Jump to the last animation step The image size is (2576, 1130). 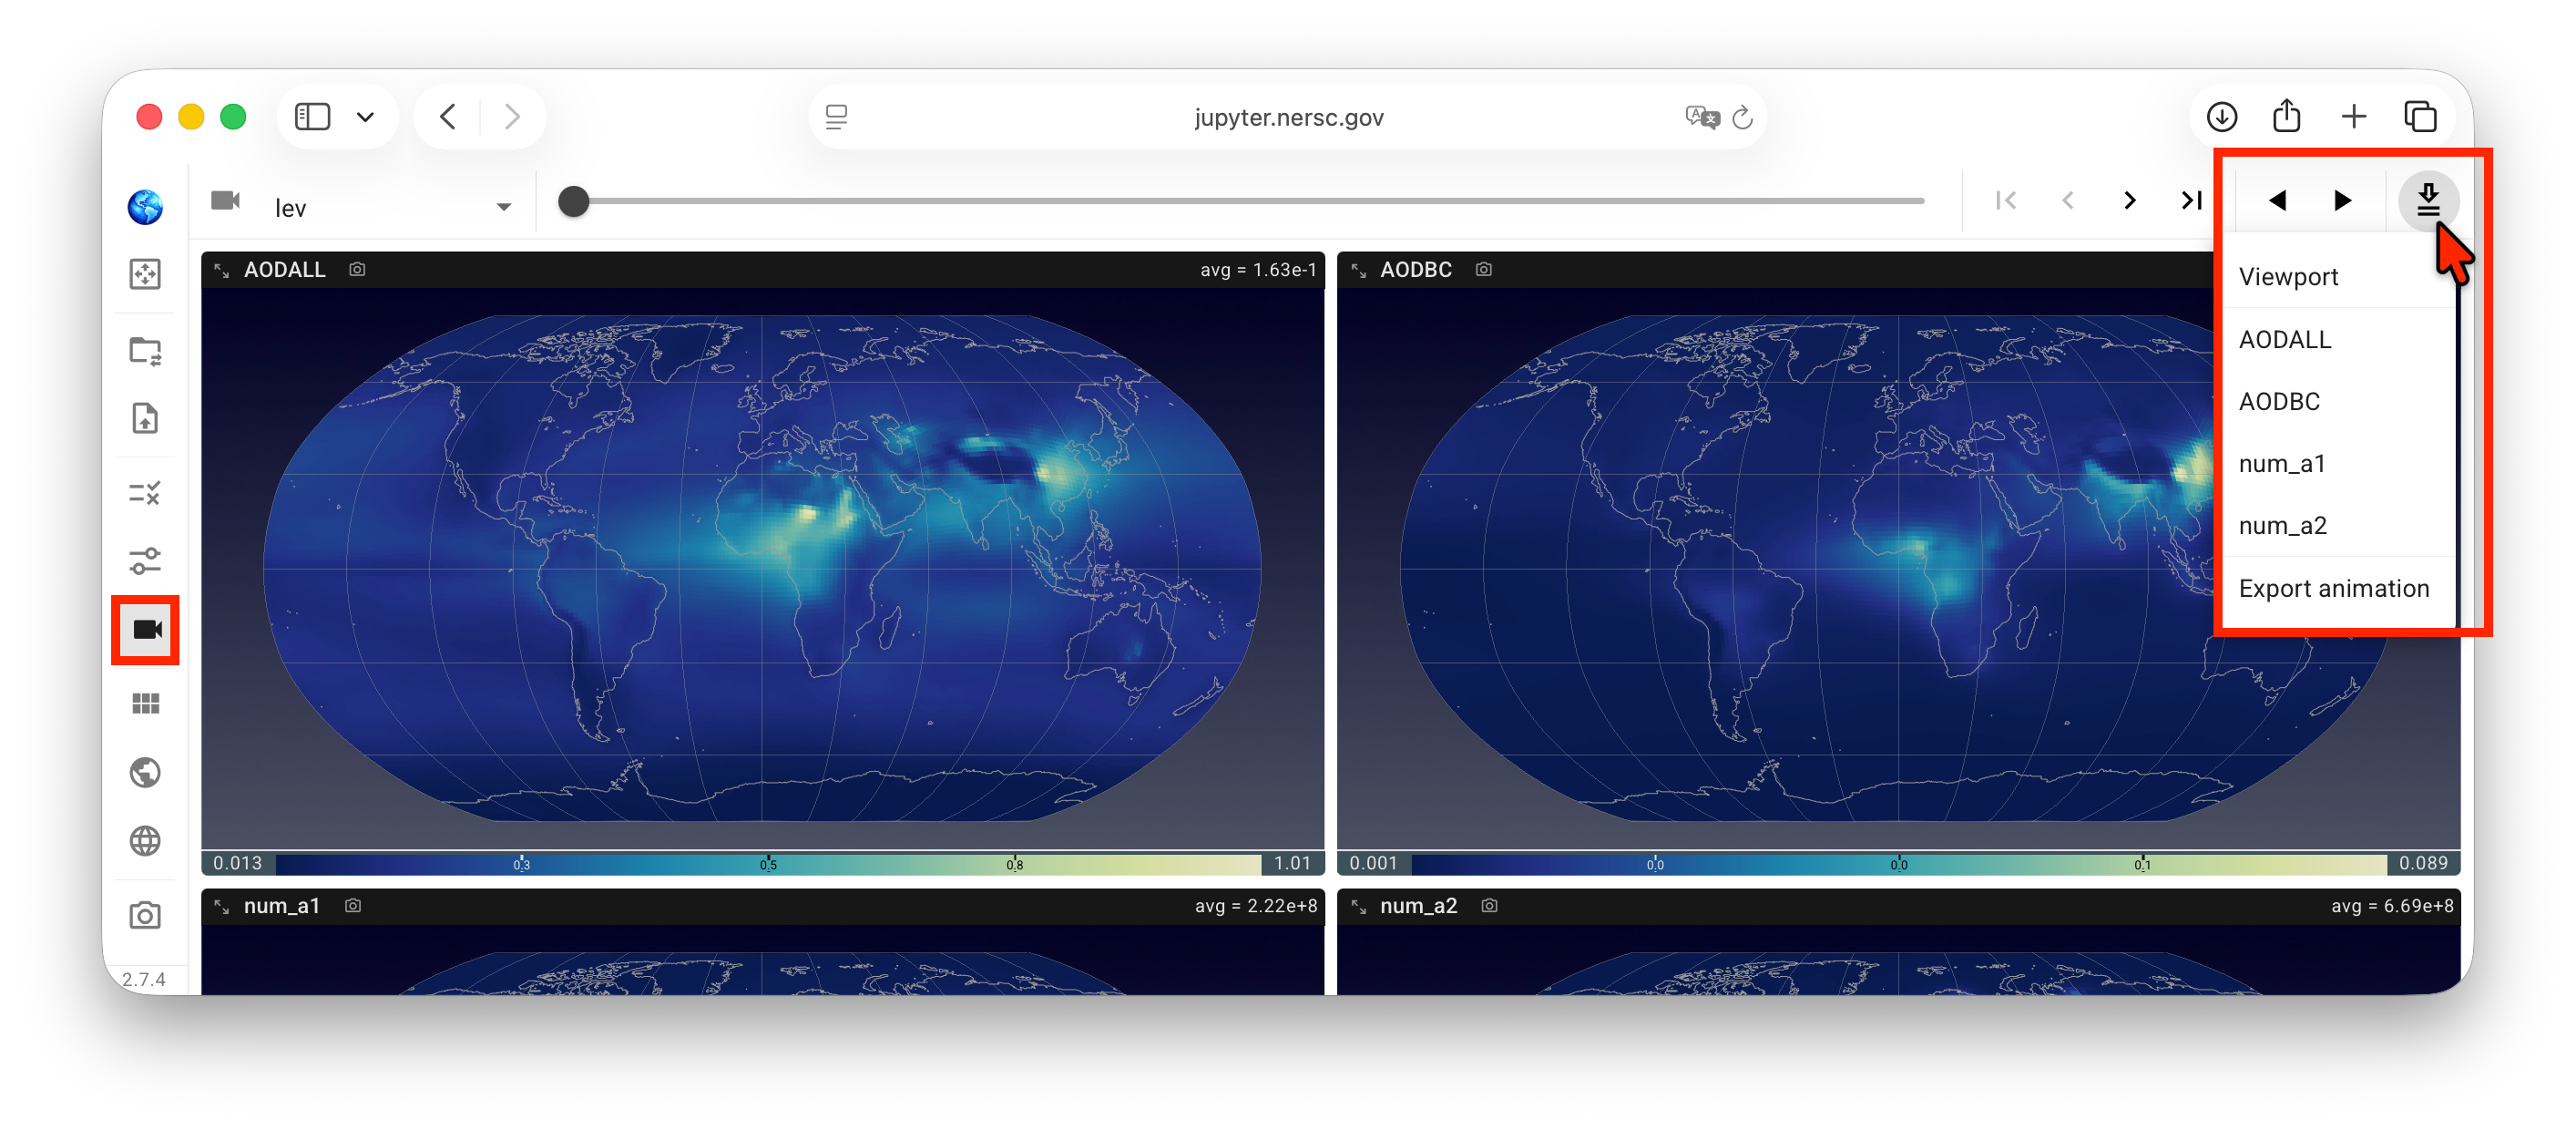click(2191, 201)
